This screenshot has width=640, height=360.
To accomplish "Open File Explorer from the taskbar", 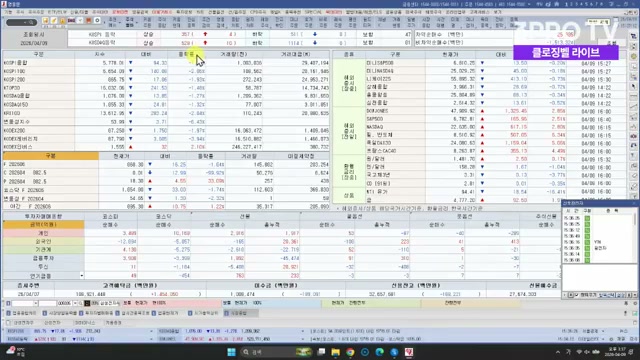I will 336,352.
